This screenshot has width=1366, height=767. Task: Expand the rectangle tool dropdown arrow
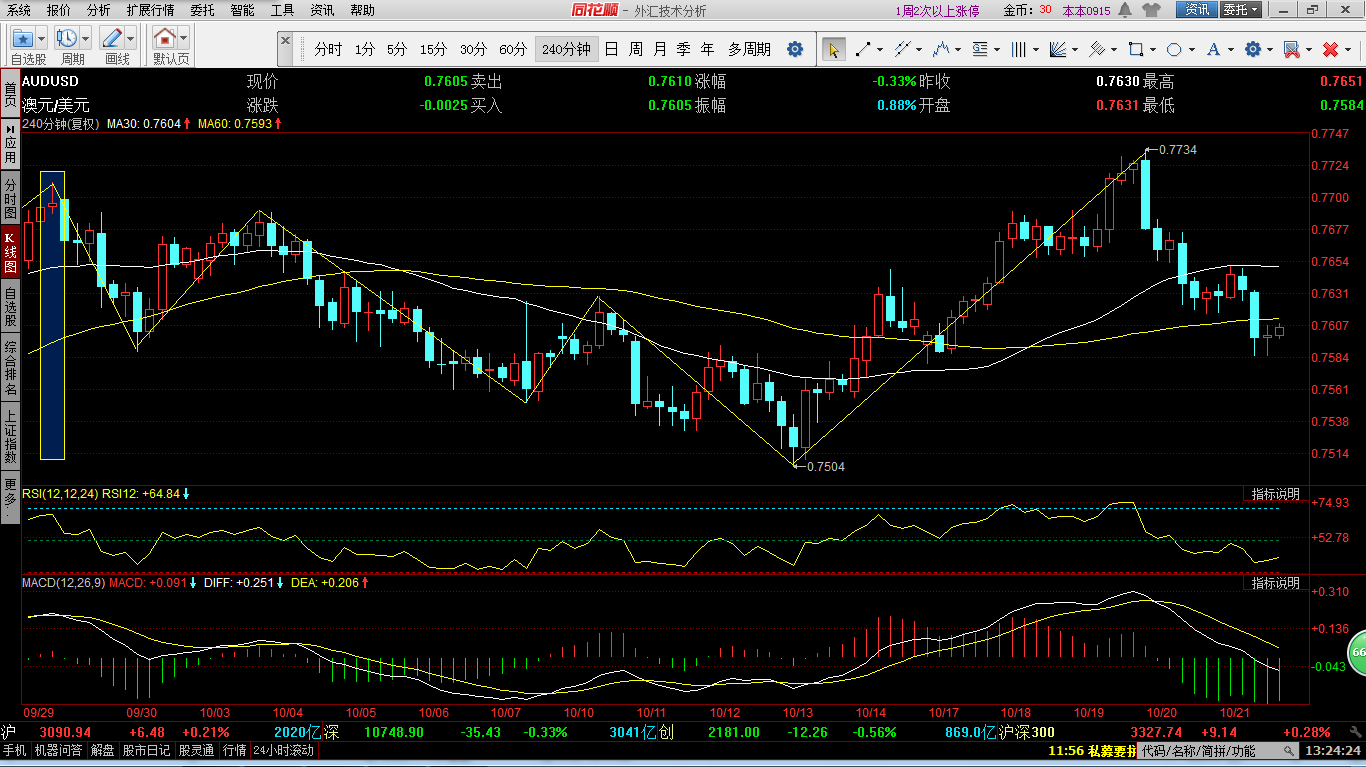point(1151,49)
